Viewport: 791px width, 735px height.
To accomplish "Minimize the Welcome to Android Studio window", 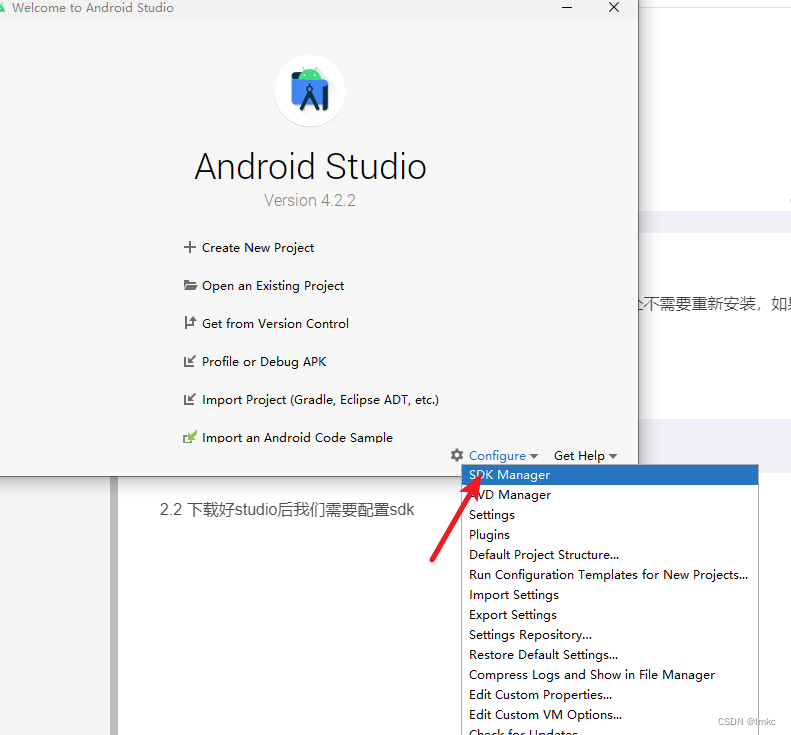I will click(567, 8).
